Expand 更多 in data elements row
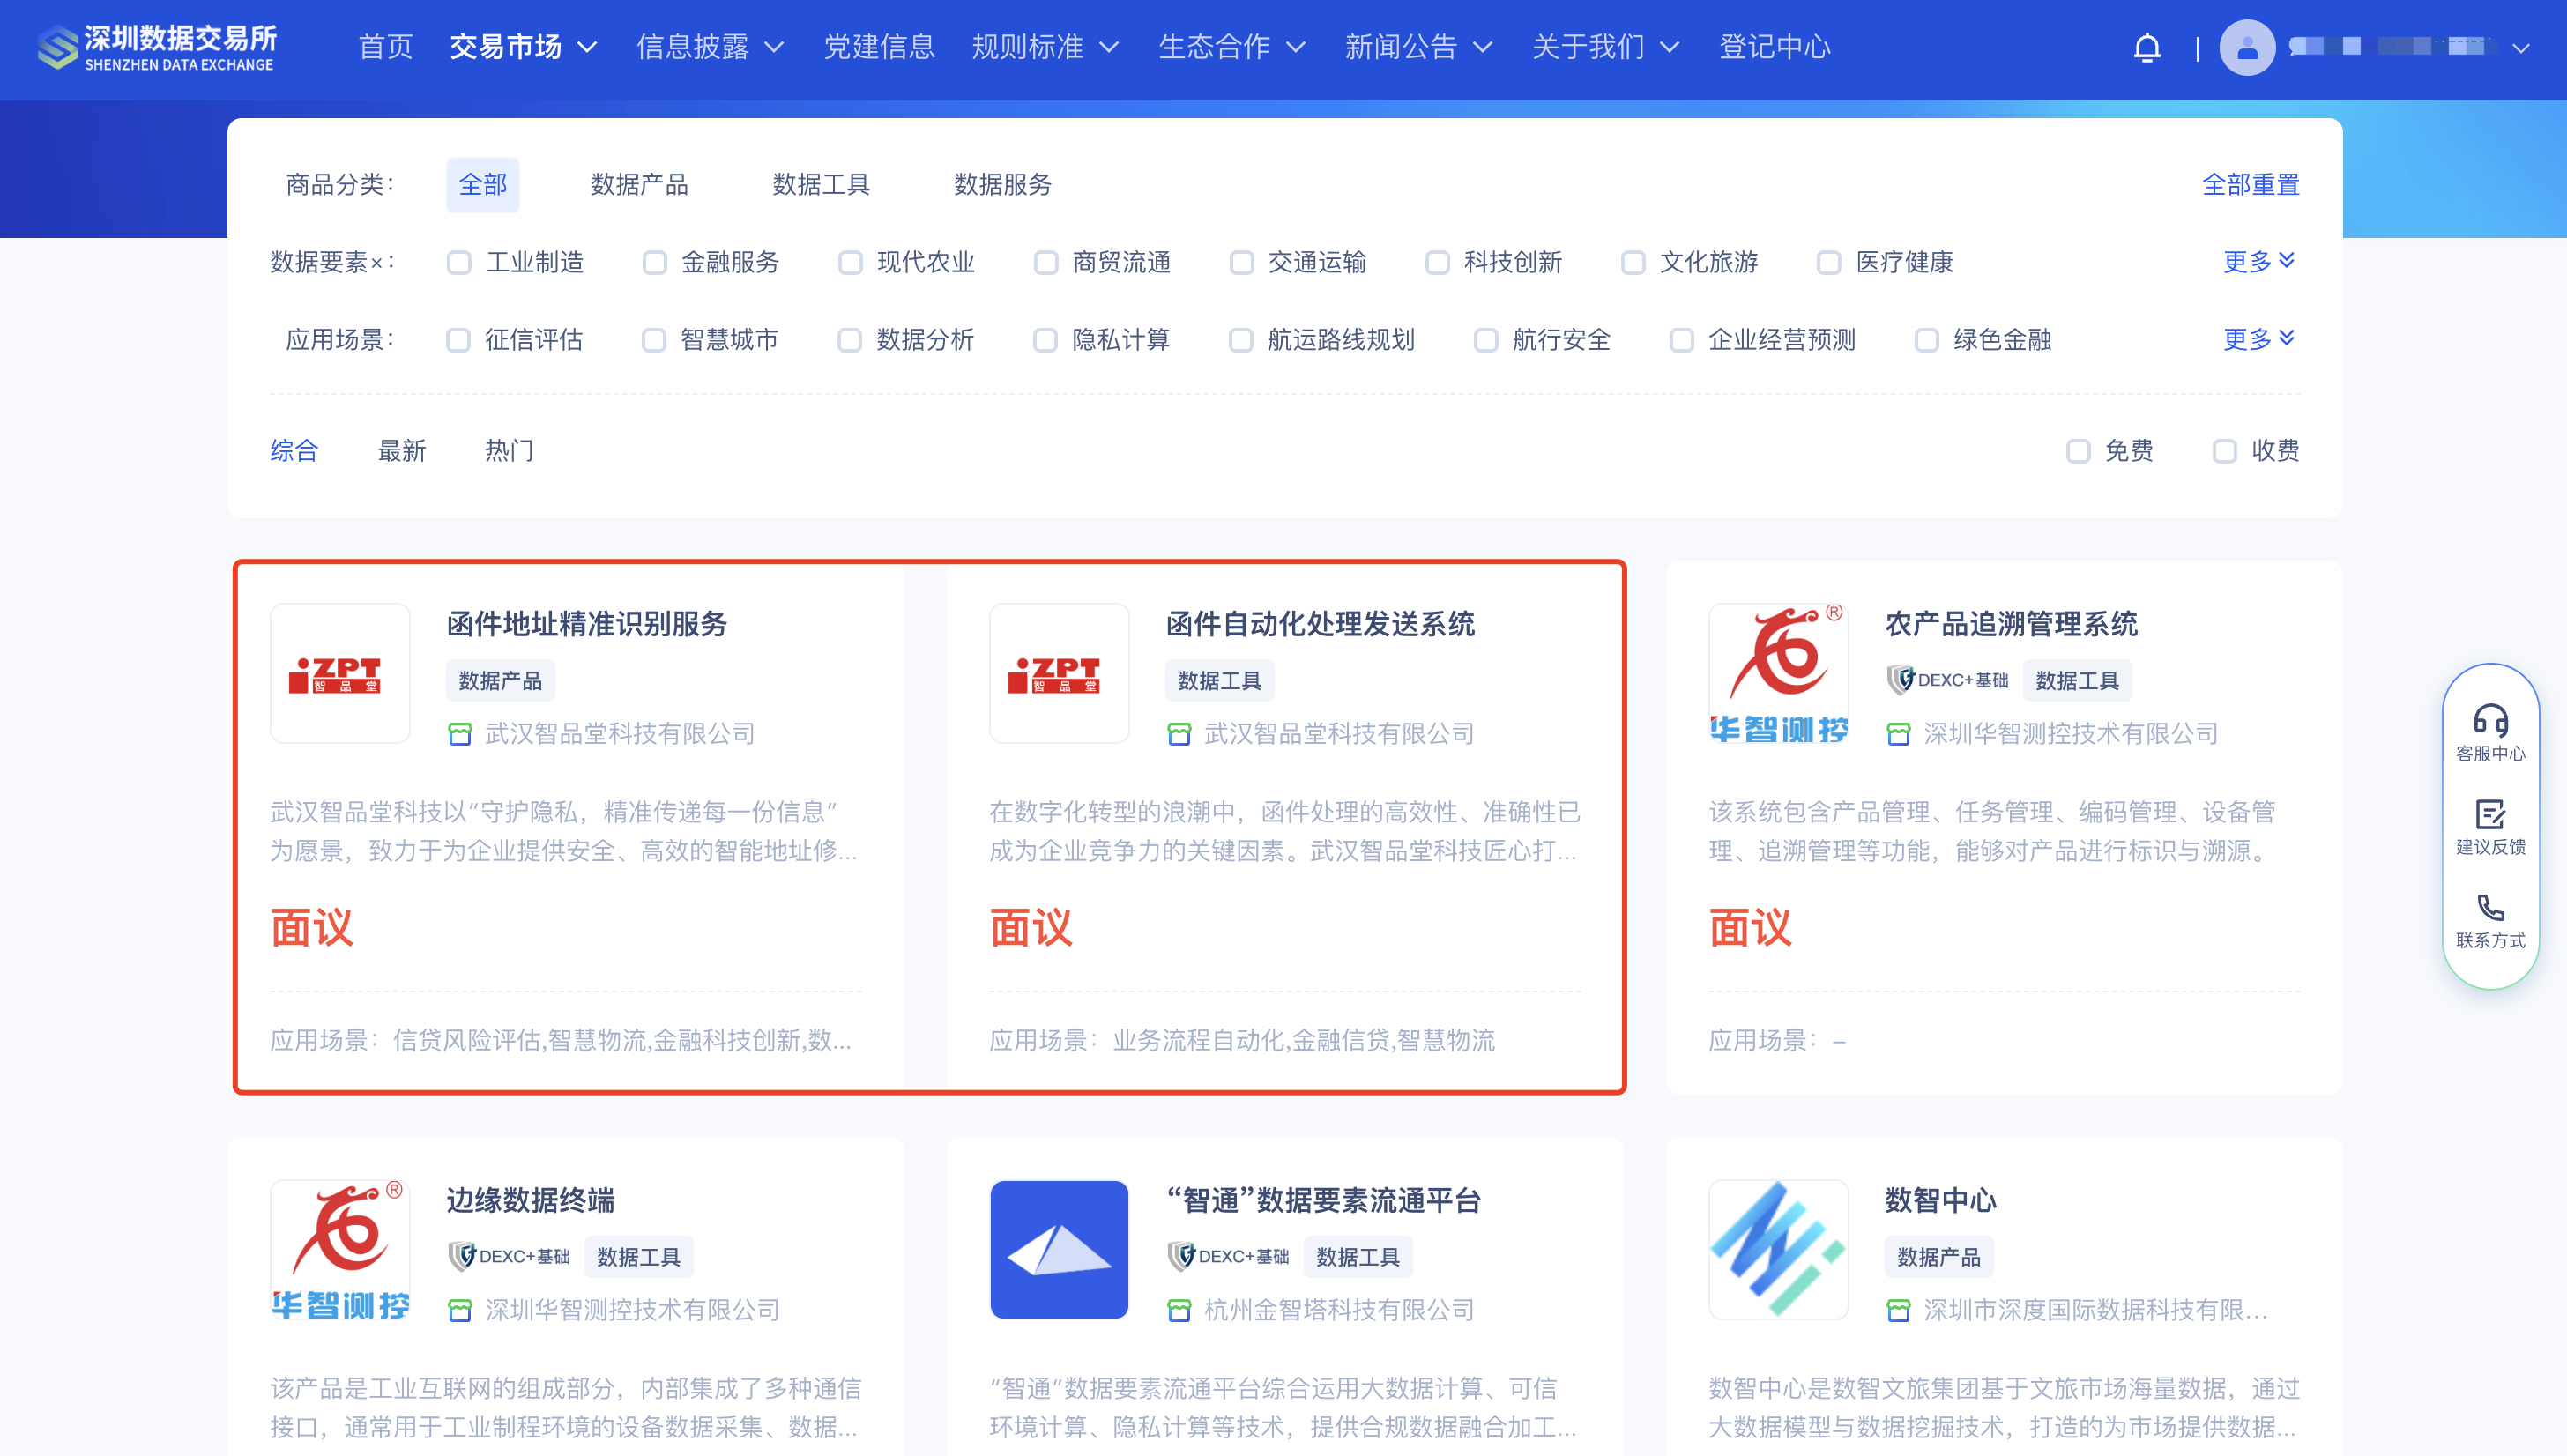Image resolution: width=2567 pixels, height=1456 pixels. coord(2257,262)
